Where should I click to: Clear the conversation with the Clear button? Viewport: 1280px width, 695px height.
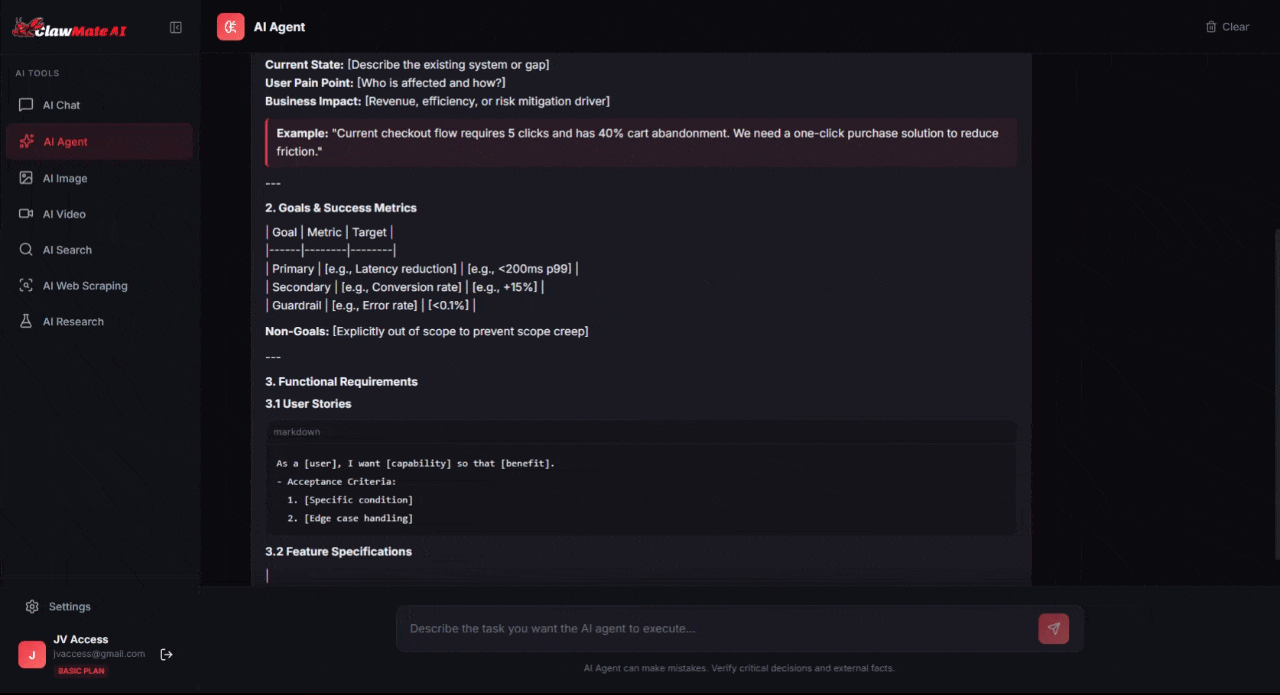click(1227, 27)
